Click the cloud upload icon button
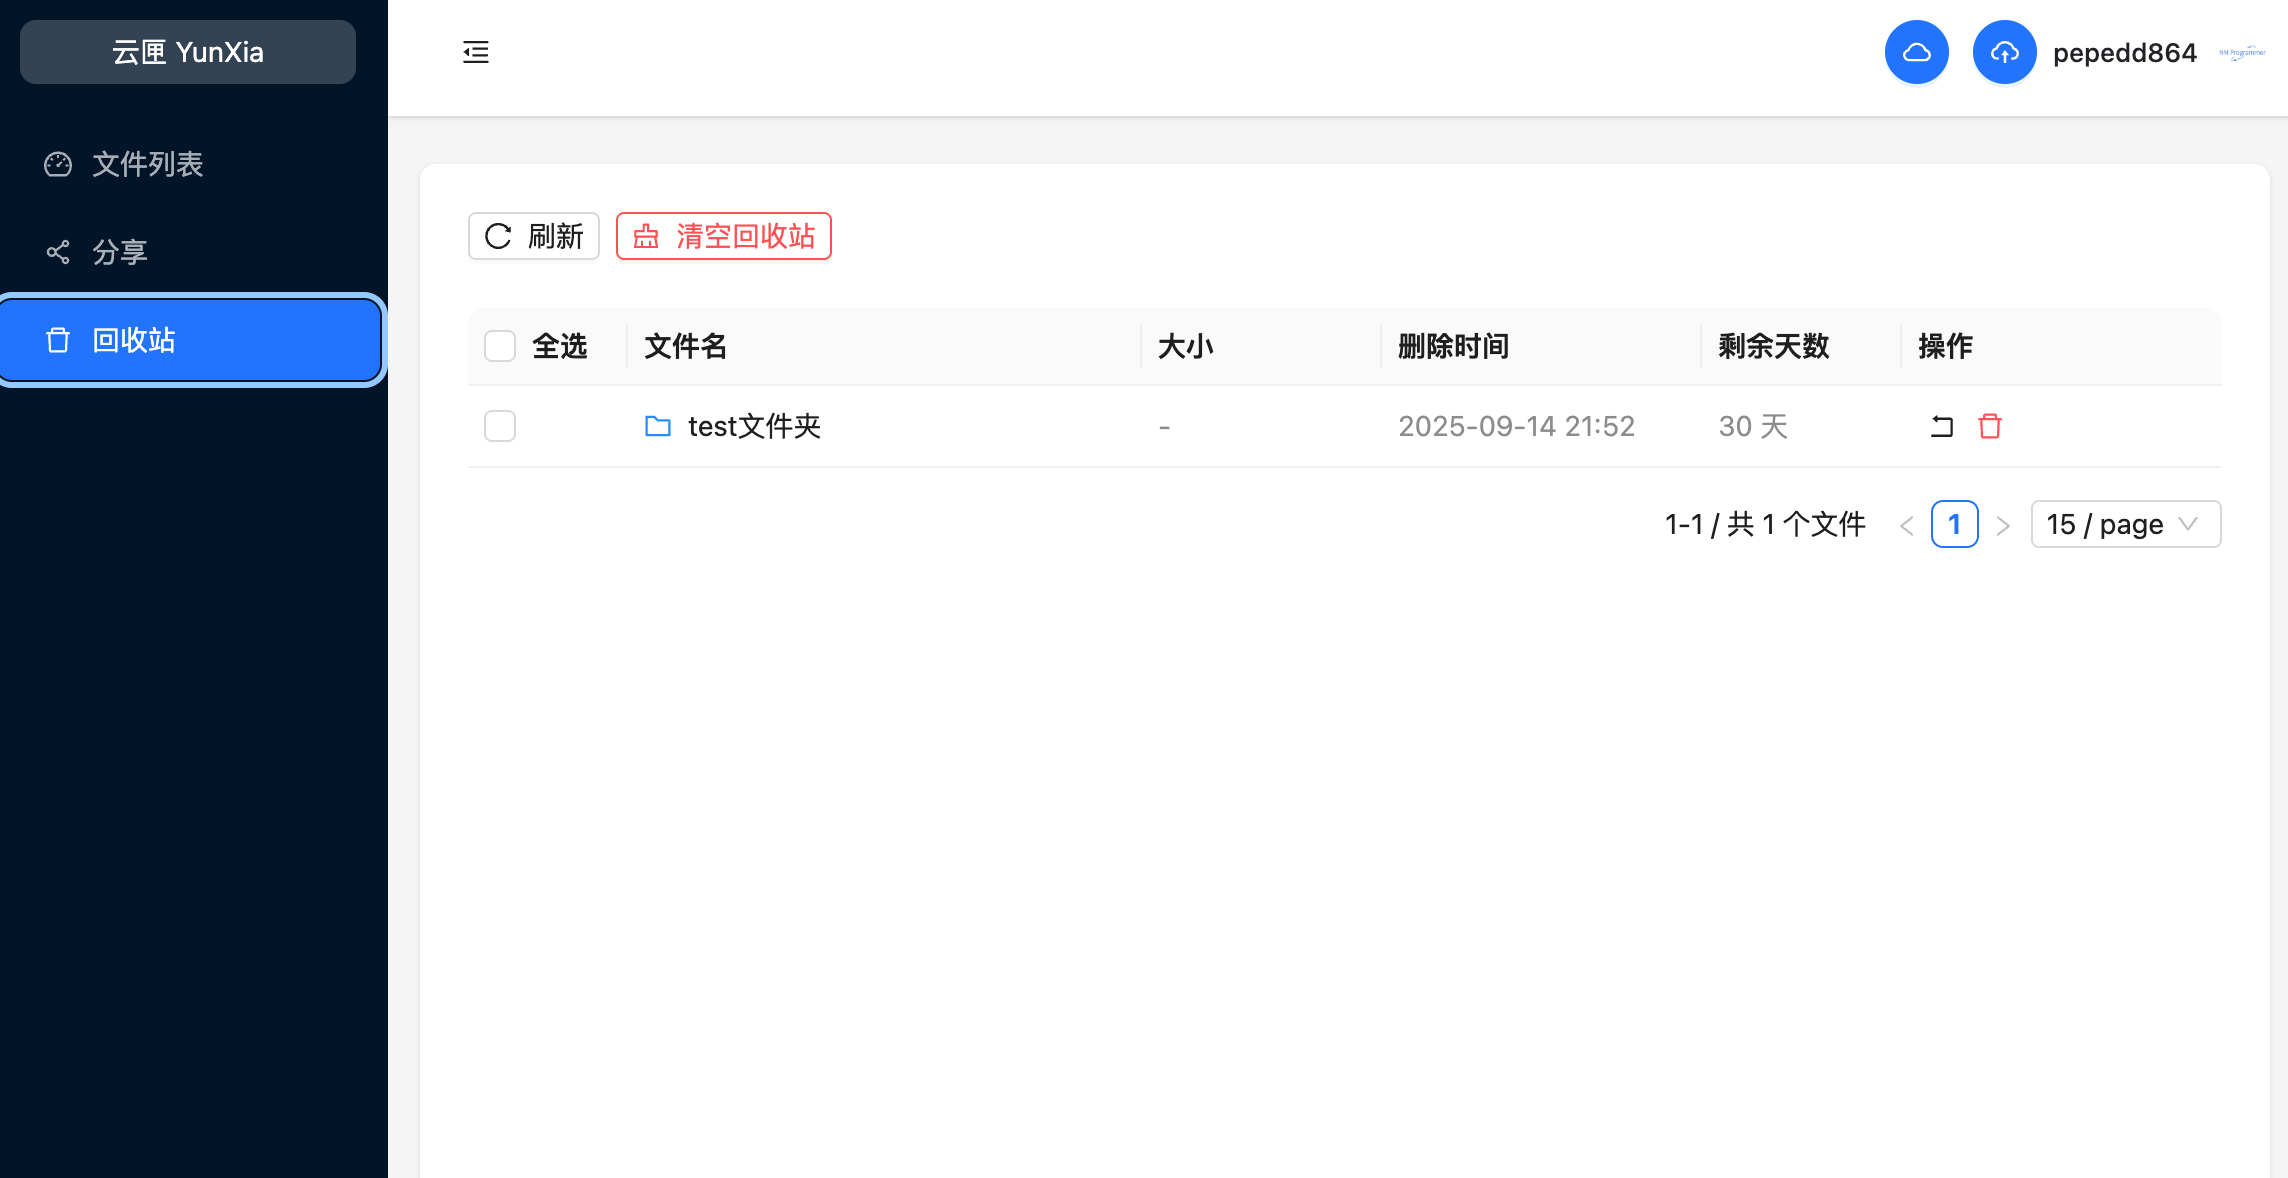The image size is (2288, 1178). click(2004, 52)
